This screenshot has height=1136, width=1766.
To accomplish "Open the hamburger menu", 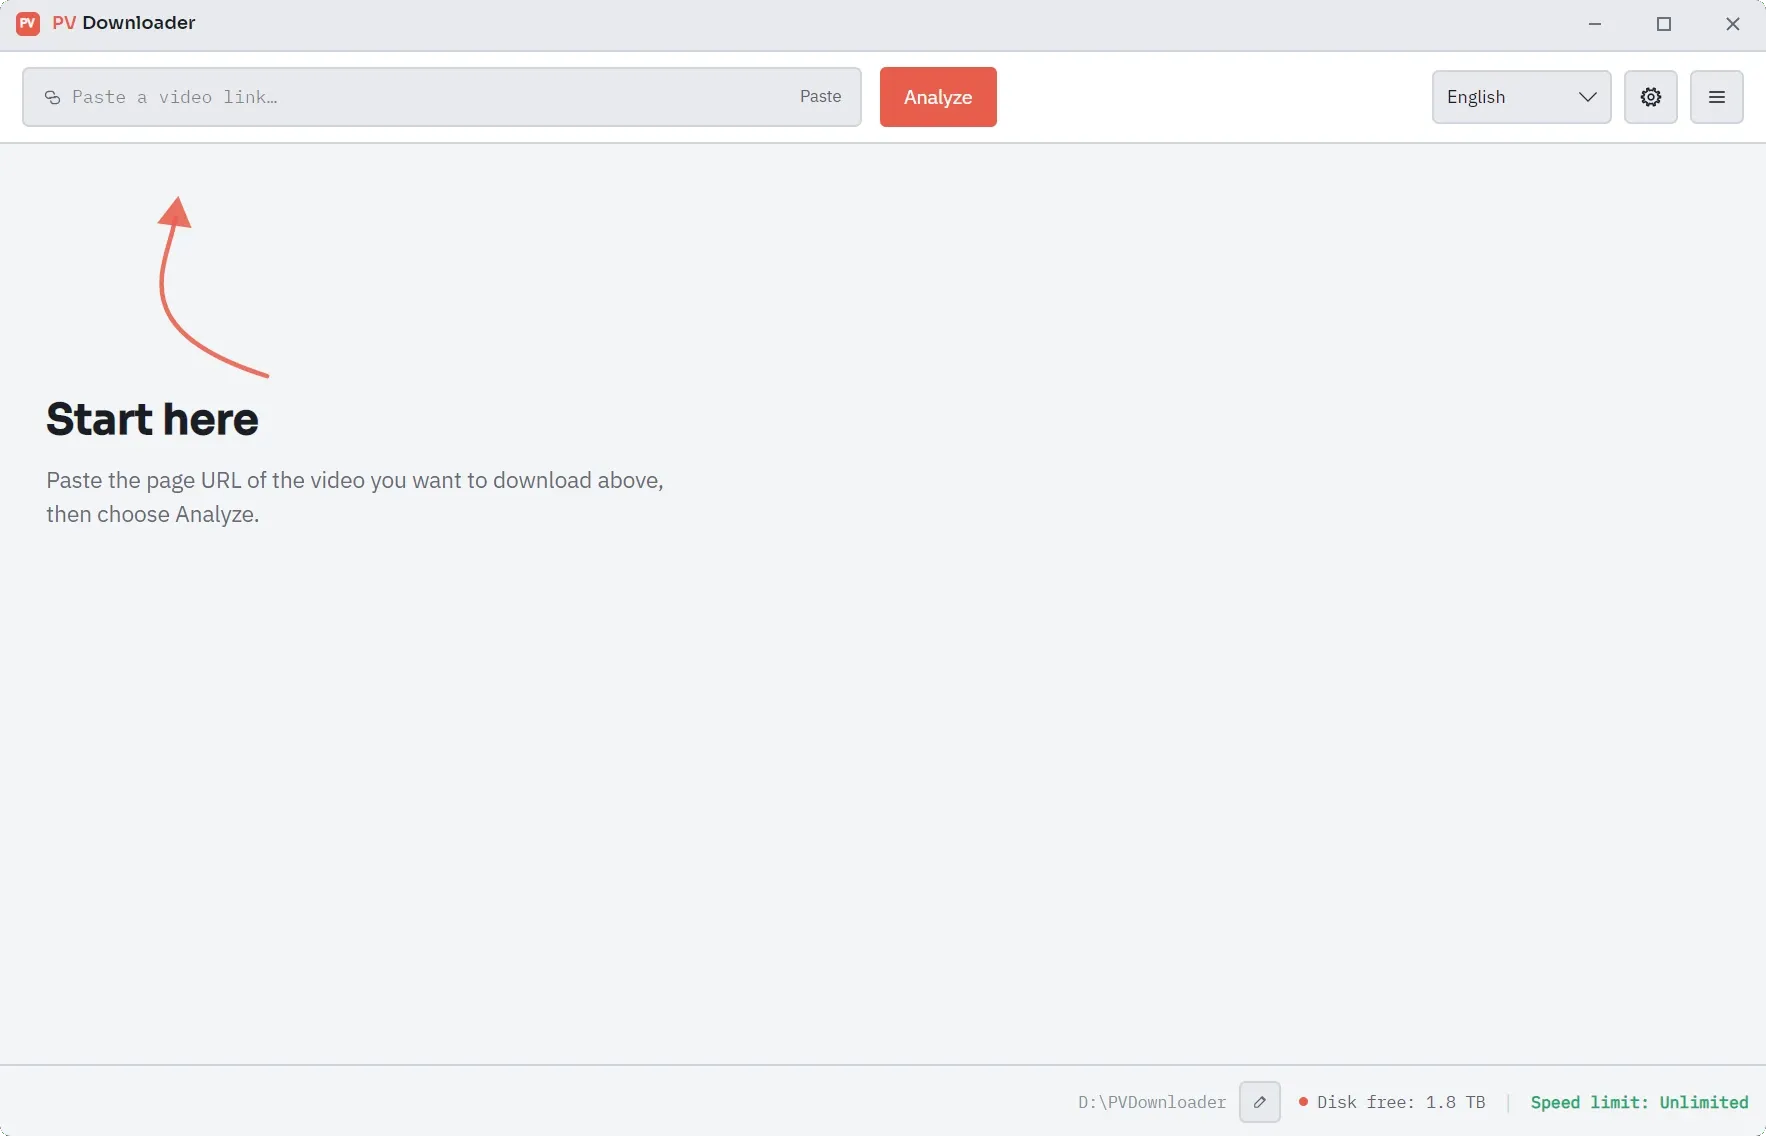I will 1716,97.
